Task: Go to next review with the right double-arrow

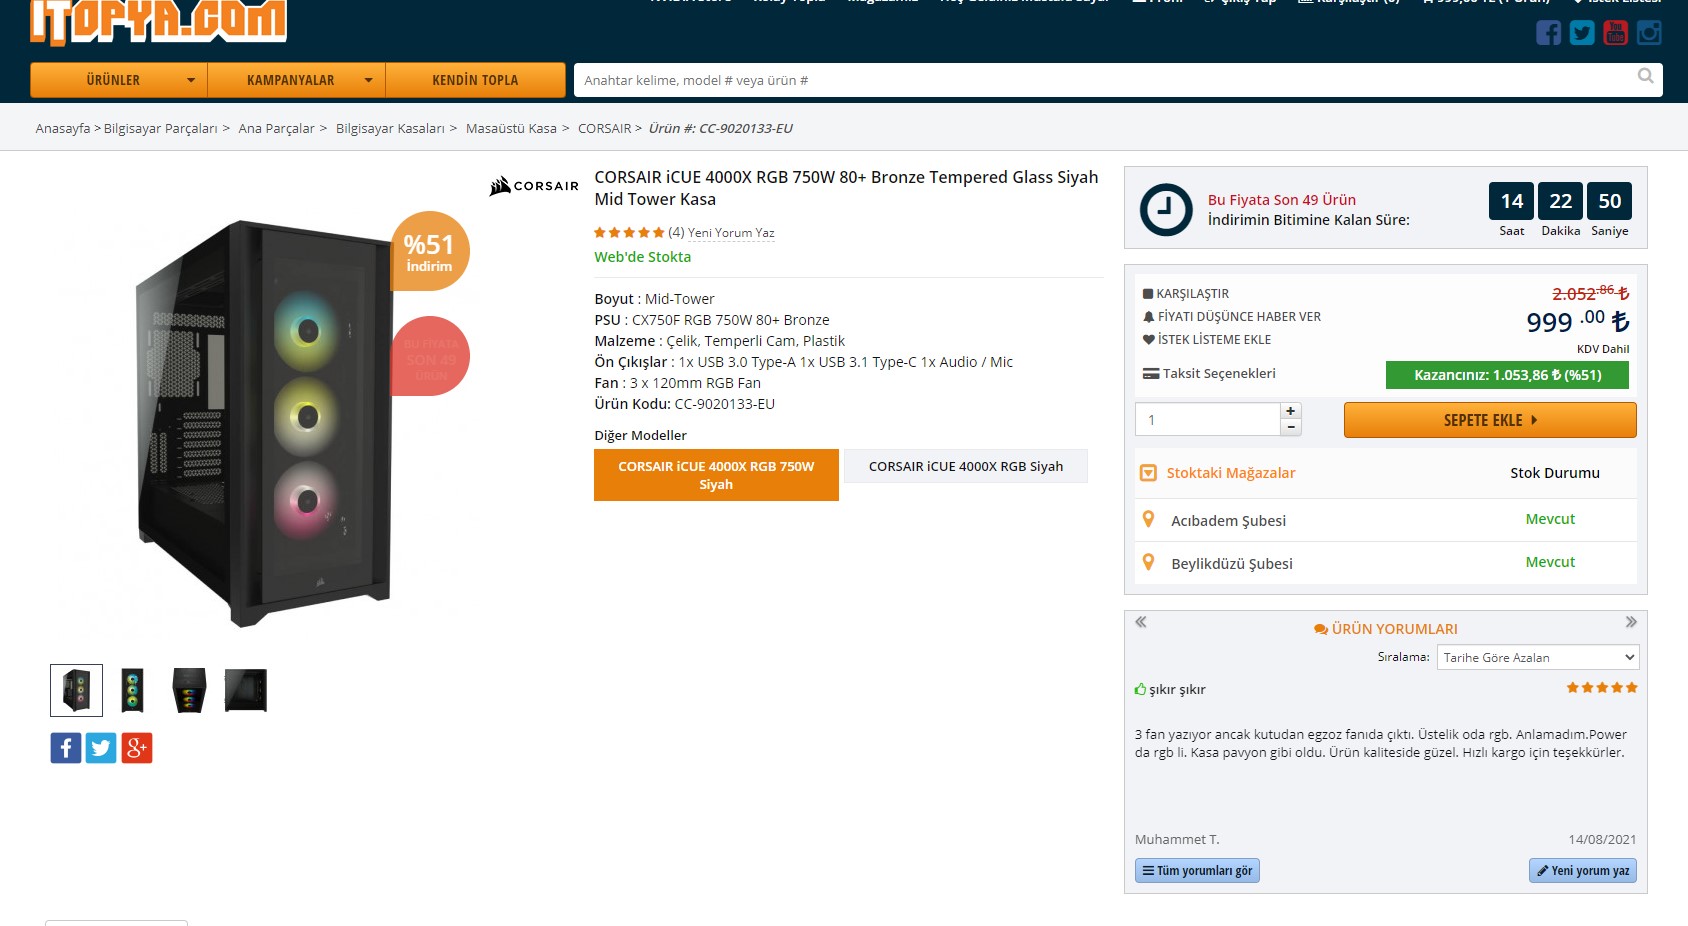Action: click(x=1631, y=622)
